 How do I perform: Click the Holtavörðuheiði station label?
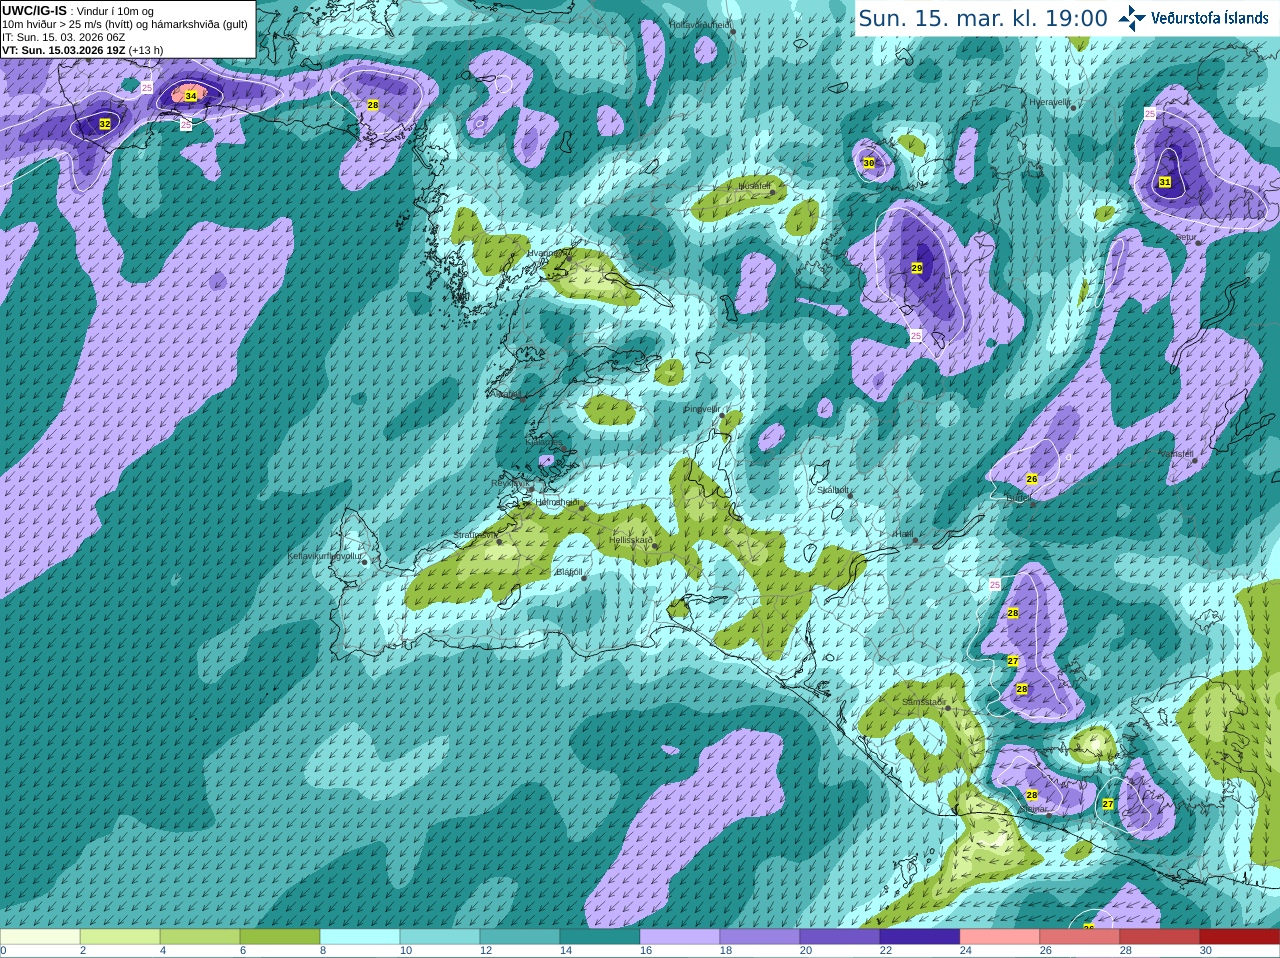click(699, 25)
